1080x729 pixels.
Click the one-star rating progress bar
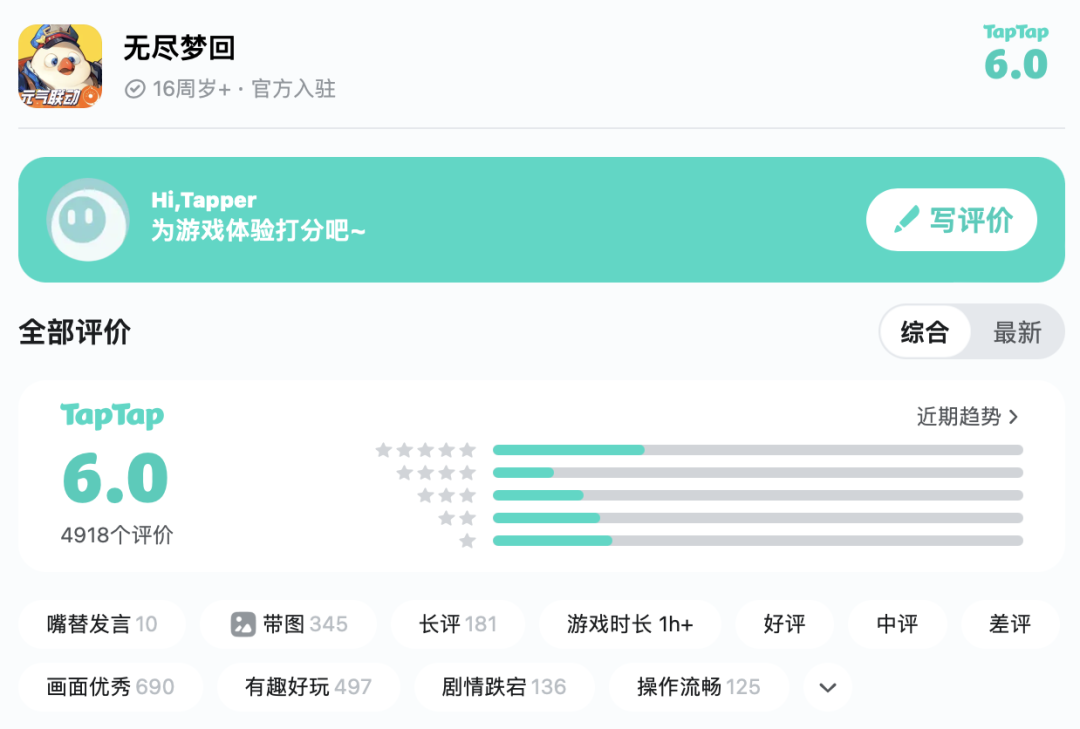pos(757,541)
